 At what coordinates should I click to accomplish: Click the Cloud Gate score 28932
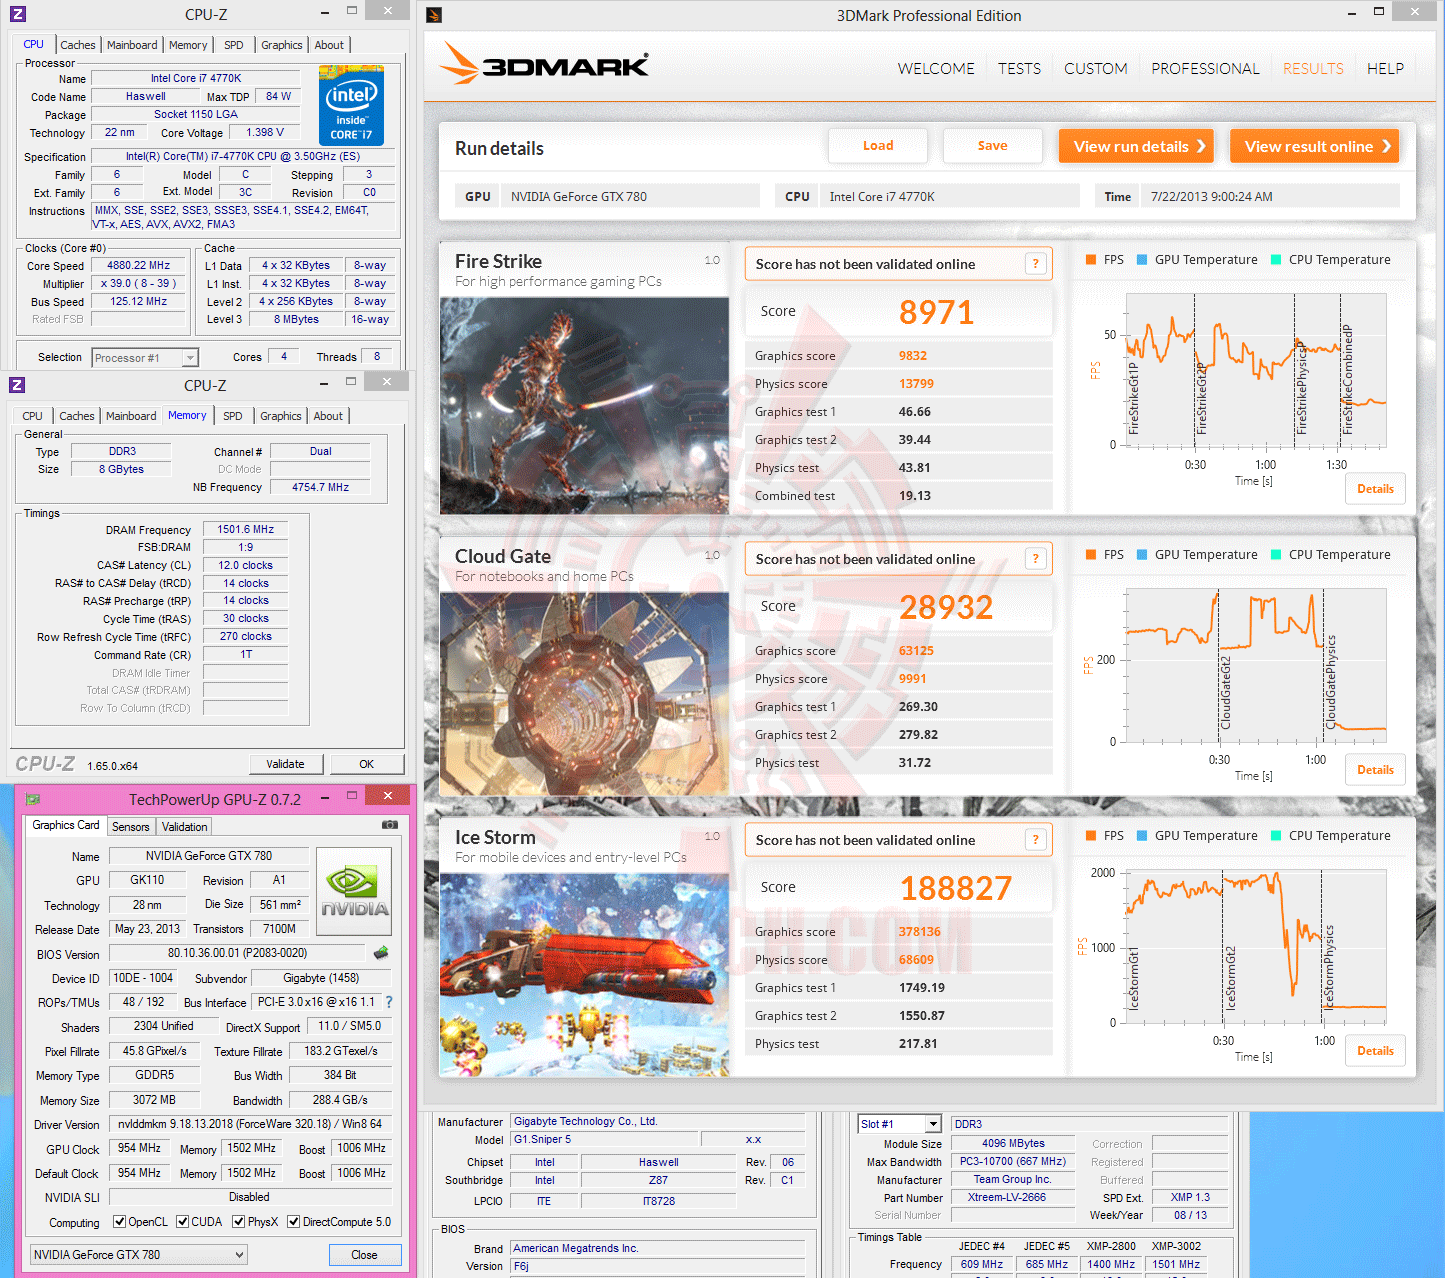[946, 608]
